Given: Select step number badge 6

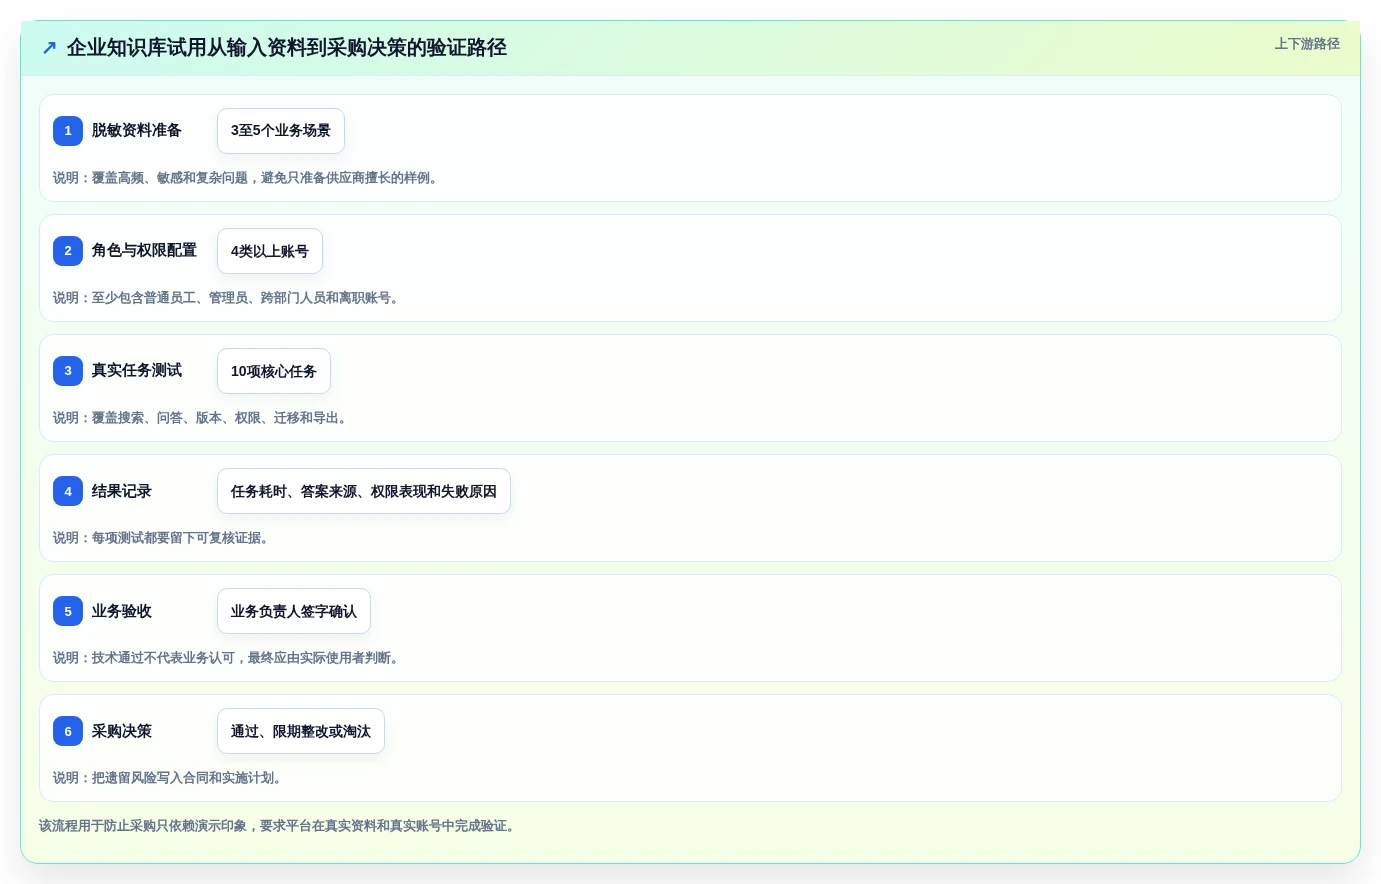Looking at the screenshot, I should click(x=68, y=731).
